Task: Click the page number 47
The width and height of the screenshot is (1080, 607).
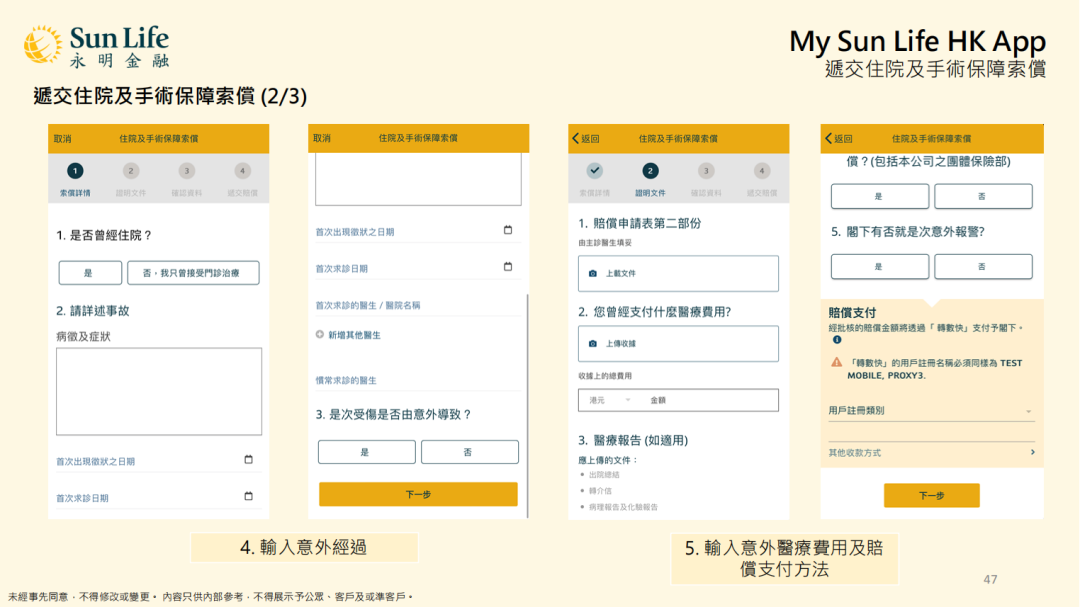Action: pyautogui.click(x=990, y=579)
